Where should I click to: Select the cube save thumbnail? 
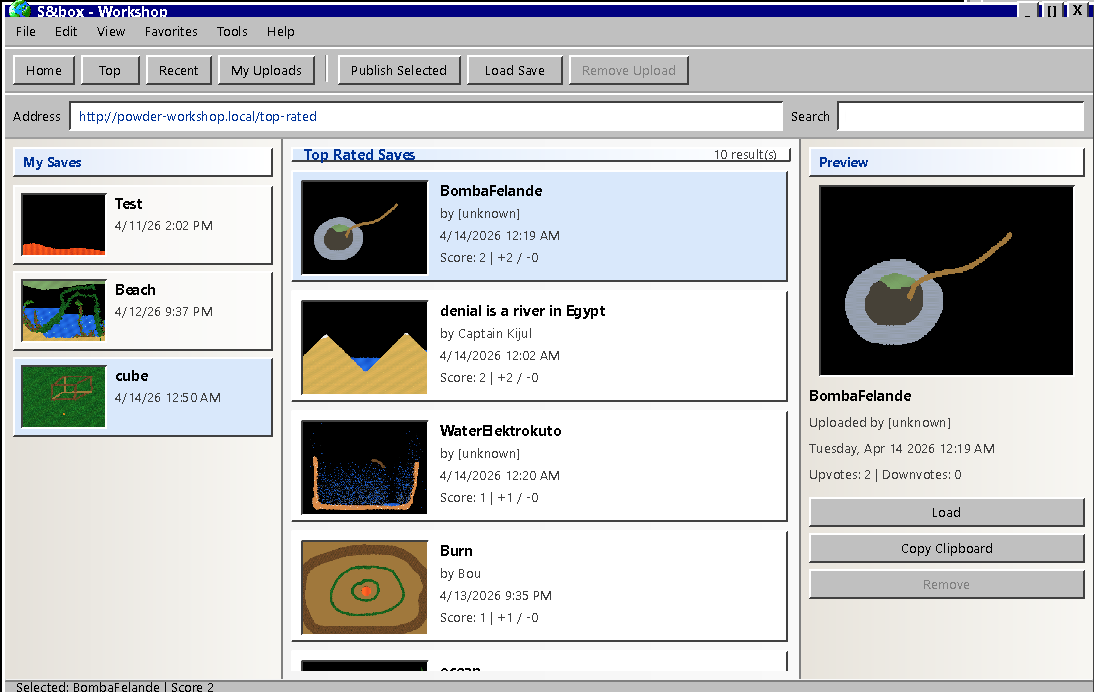tap(64, 396)
